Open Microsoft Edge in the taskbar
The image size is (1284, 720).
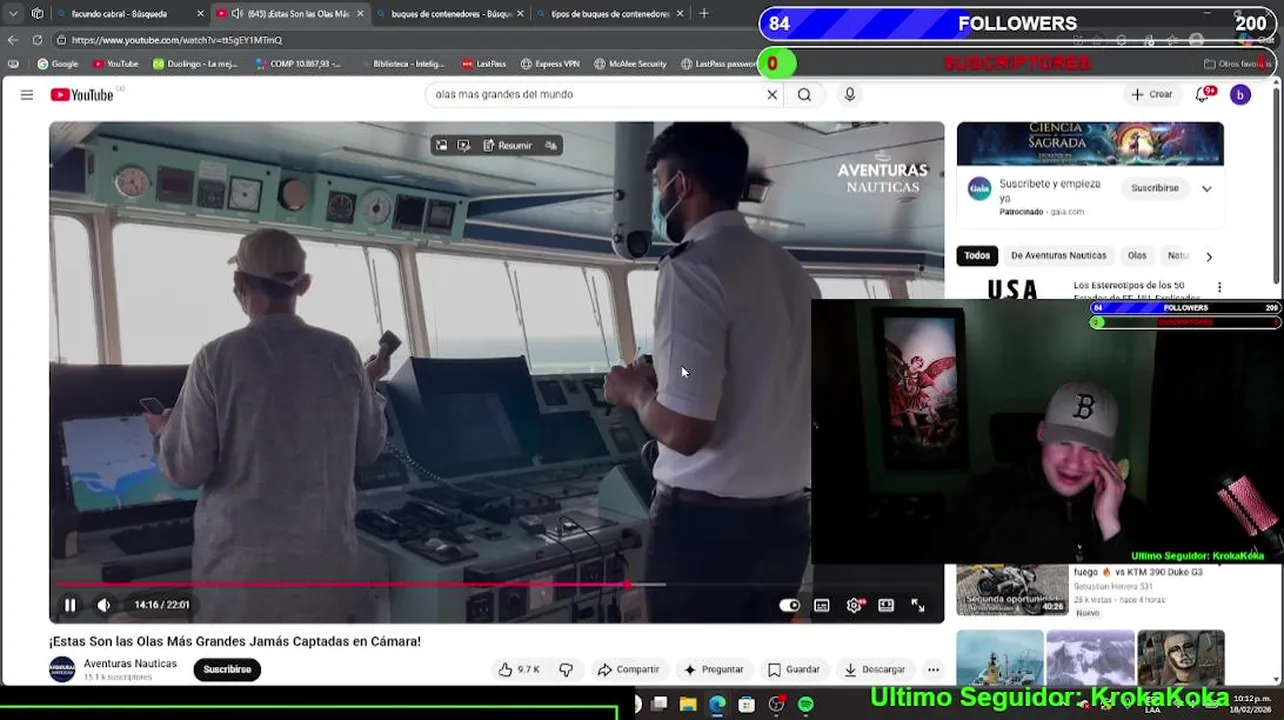coord(717,705)
